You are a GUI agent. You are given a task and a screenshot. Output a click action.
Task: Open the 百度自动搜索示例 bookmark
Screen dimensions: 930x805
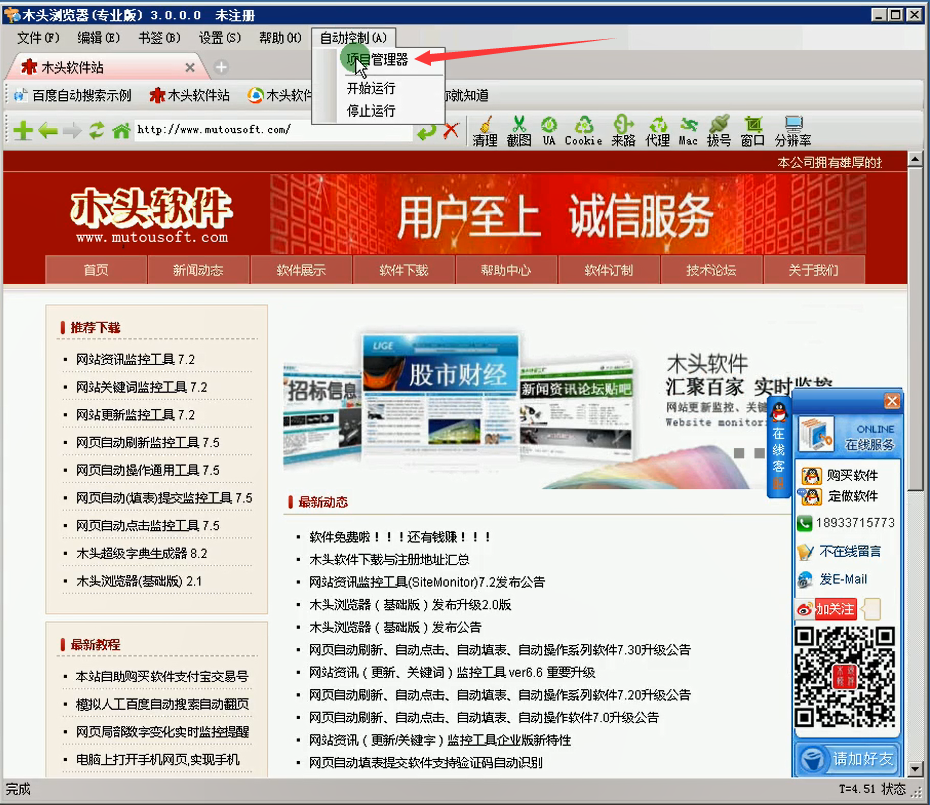pos(73,96)
